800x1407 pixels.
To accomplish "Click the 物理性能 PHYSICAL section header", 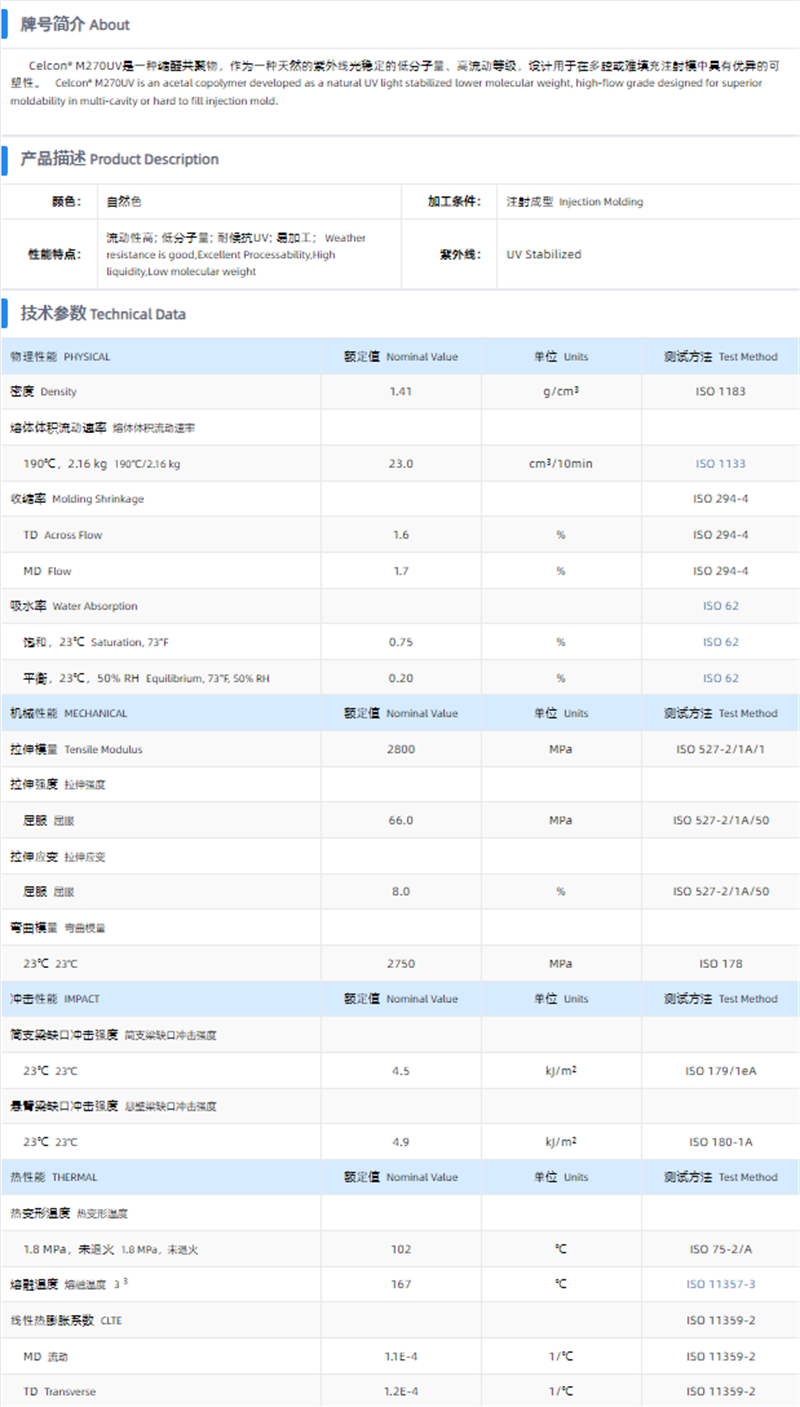I will [x=60, y=357].
